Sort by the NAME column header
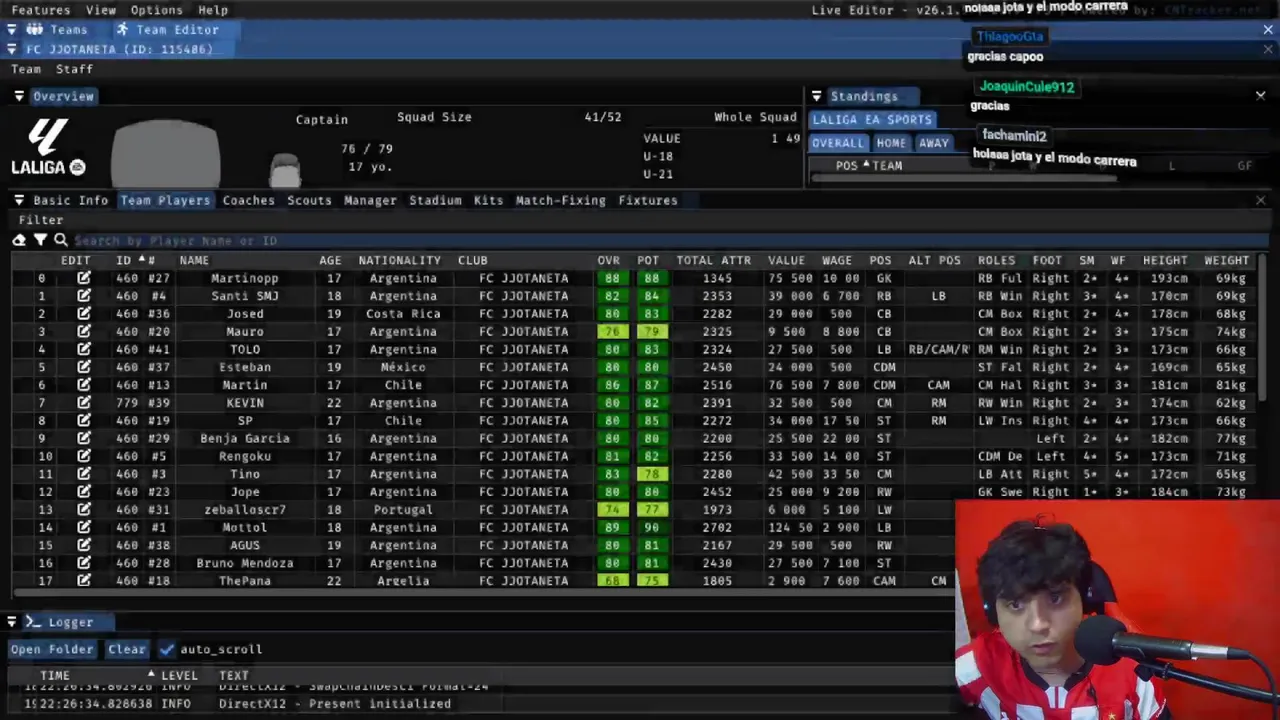The width and height of the screenshot is (1280, 720). [194, 260]
